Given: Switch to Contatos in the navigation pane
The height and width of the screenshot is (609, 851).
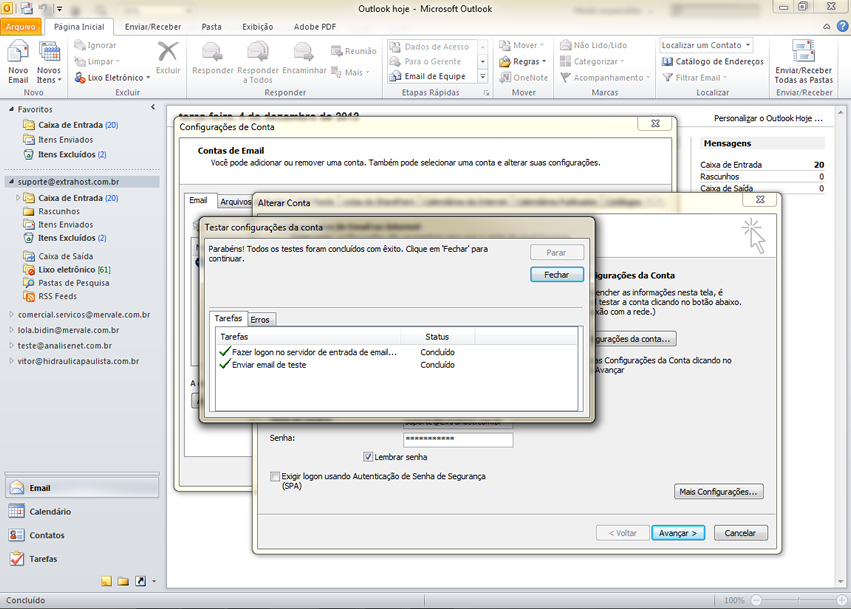Looking at the screenshot, I should 82,535.
